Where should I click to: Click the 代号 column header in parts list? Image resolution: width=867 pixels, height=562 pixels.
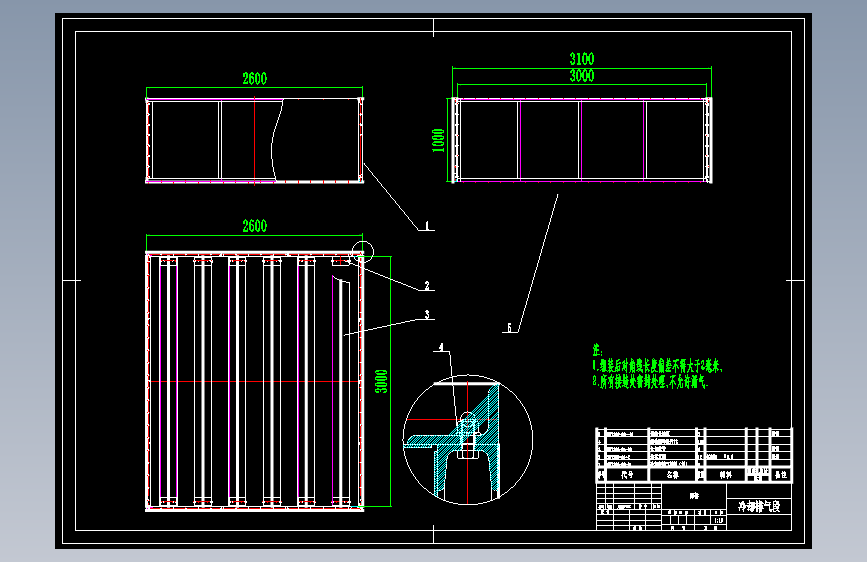point(627,475)
